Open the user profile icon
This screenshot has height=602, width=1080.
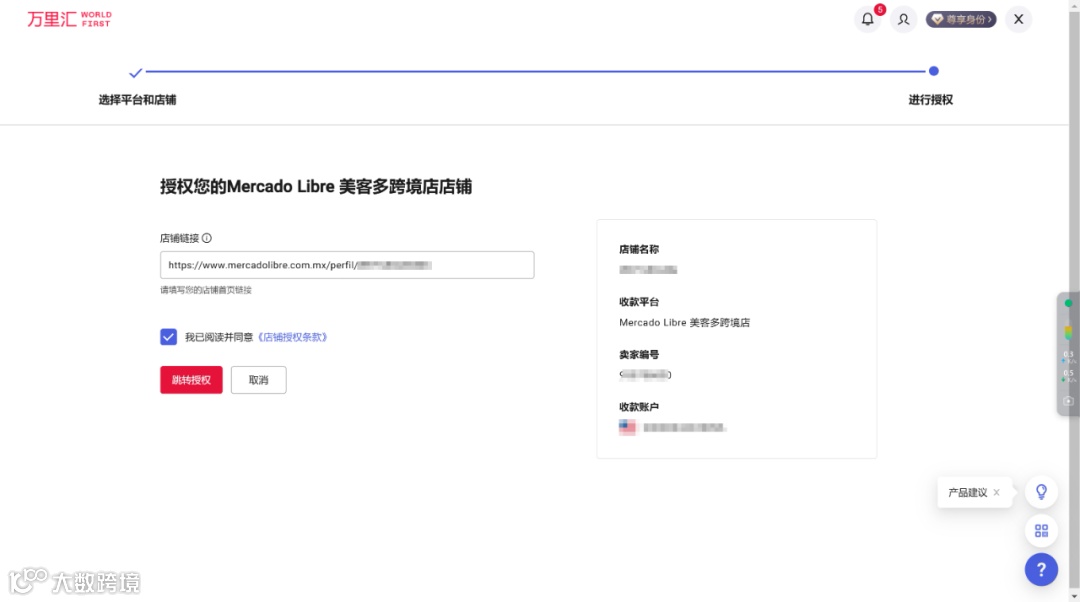point(903,19)
